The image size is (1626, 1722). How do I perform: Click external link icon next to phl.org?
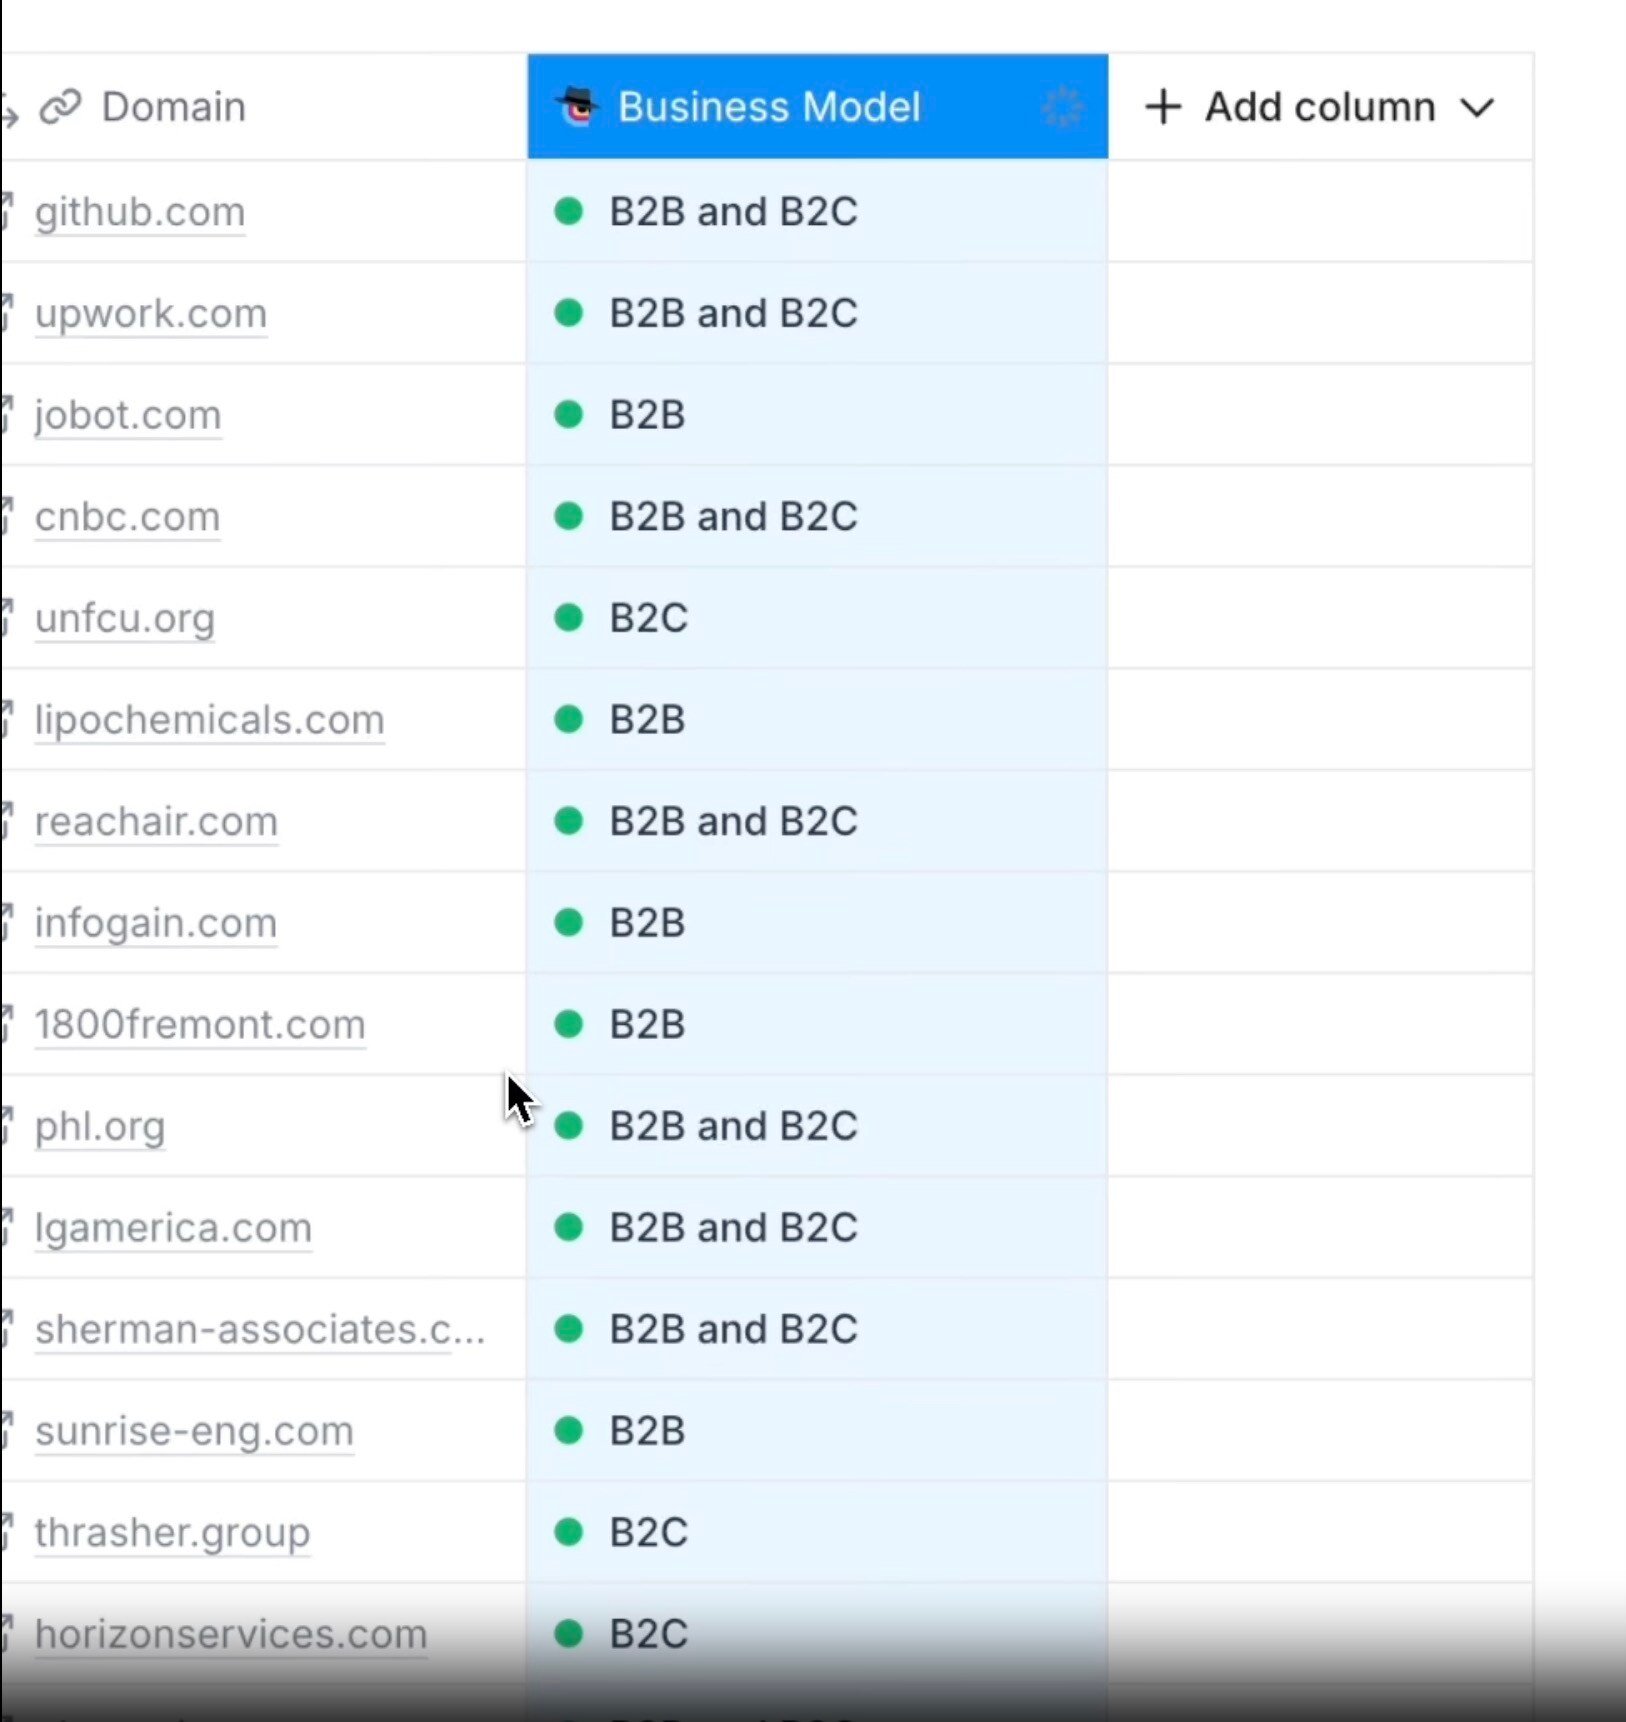6,1125
